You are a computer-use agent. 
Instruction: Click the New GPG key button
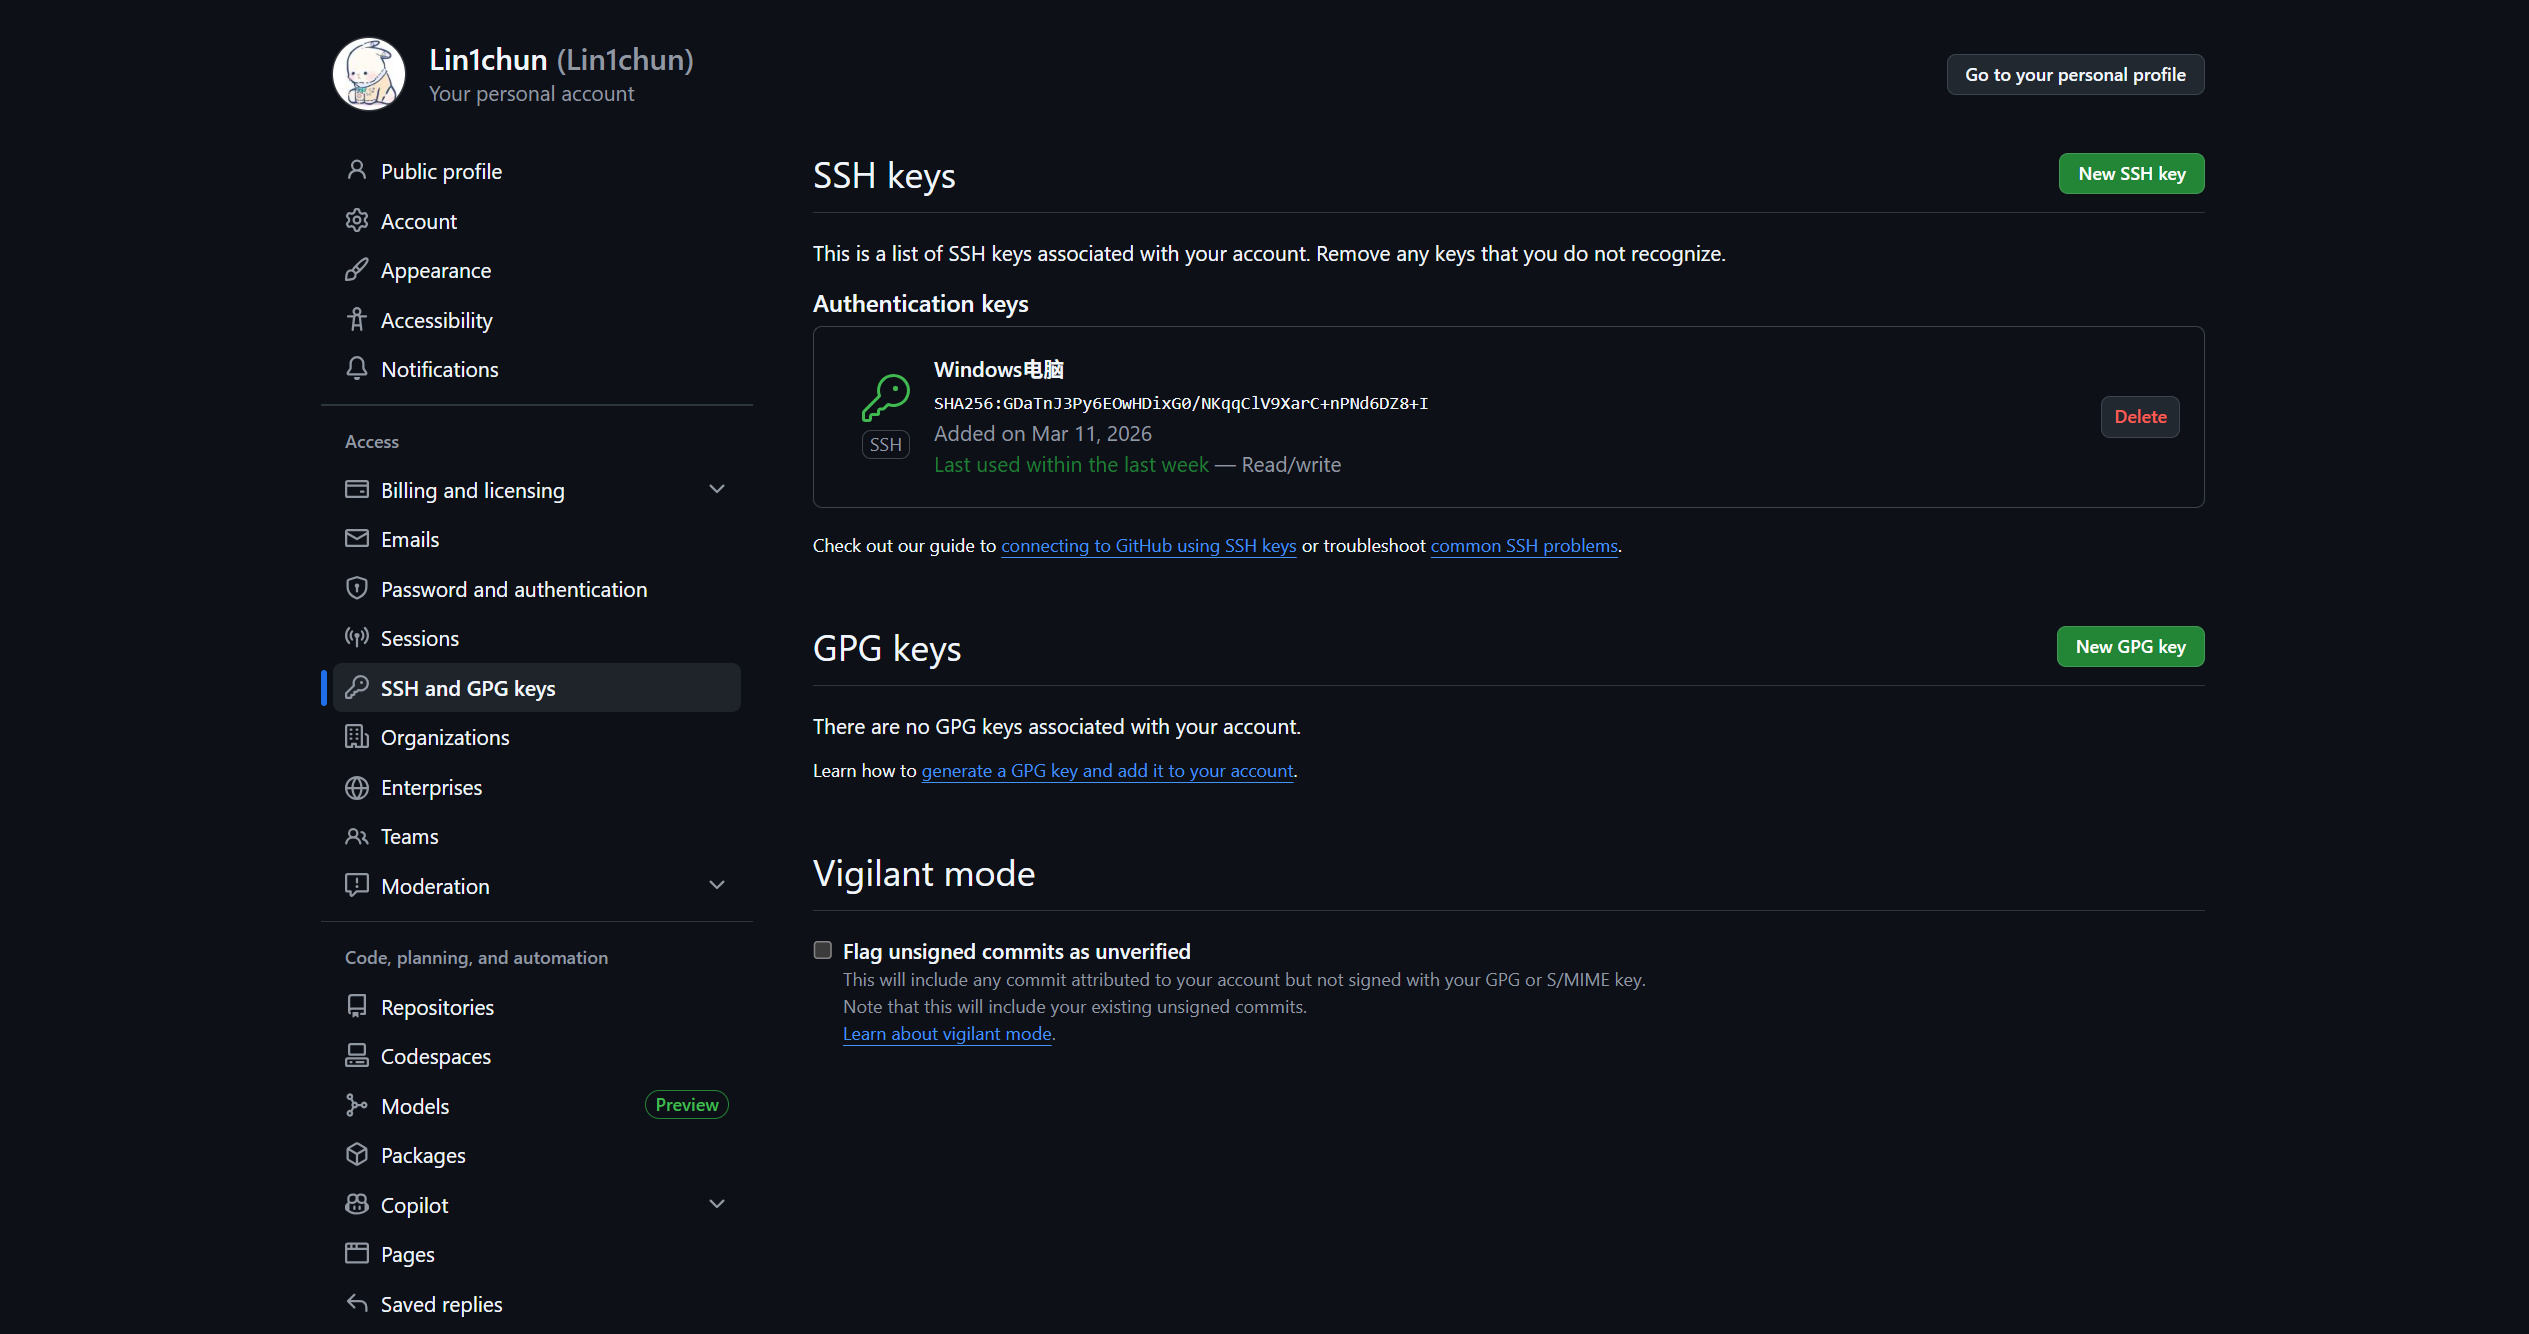pyautogui.click(x=2130, y=647)
